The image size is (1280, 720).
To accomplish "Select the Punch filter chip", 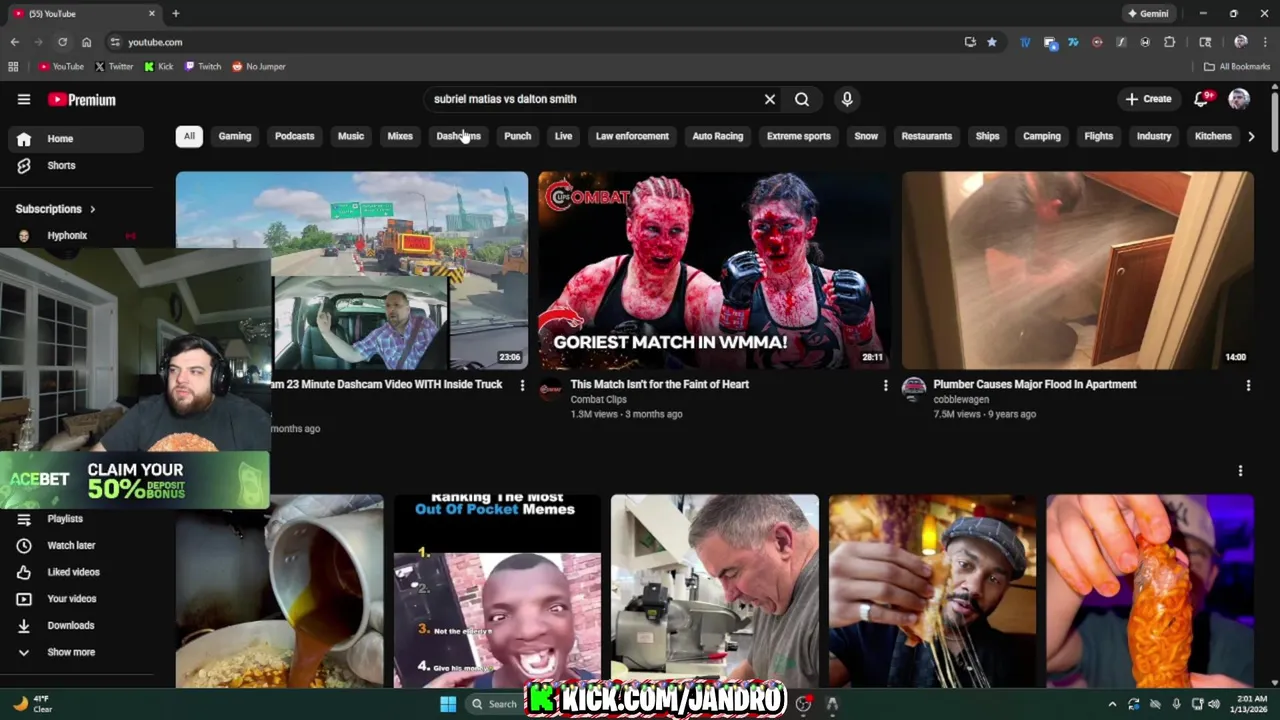I will (x=517, y=136).
